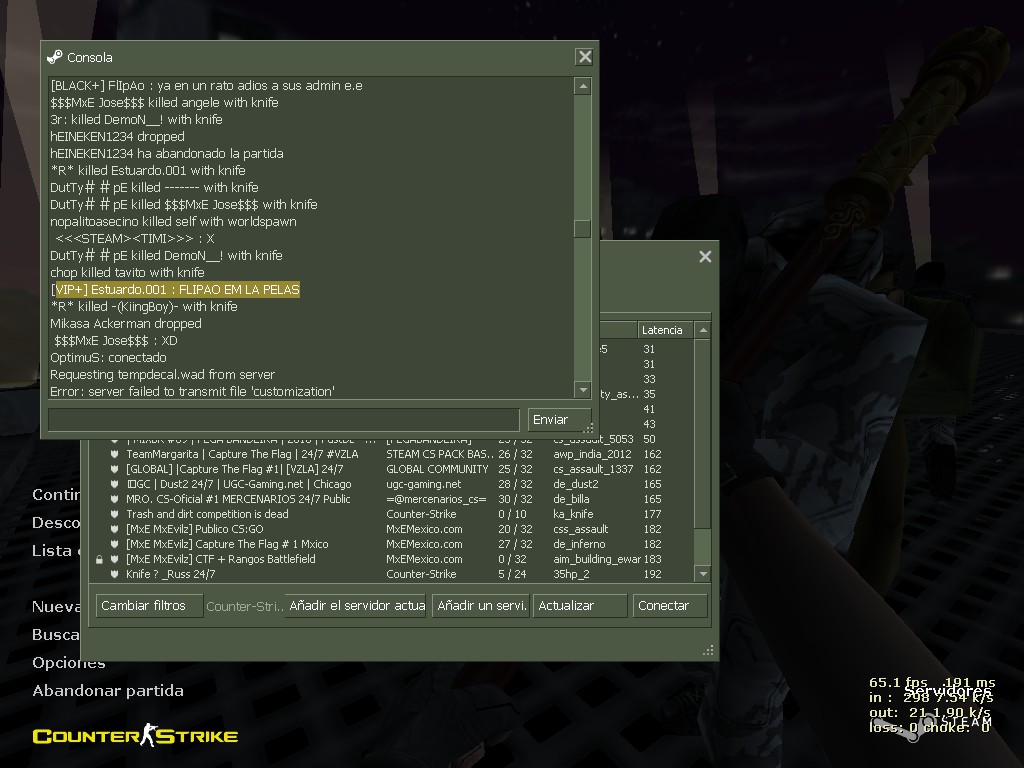The height and width of the screenshot is (768, 1024).
Task: Click the console scrollbar thumb
Action: tap(583, 229)
